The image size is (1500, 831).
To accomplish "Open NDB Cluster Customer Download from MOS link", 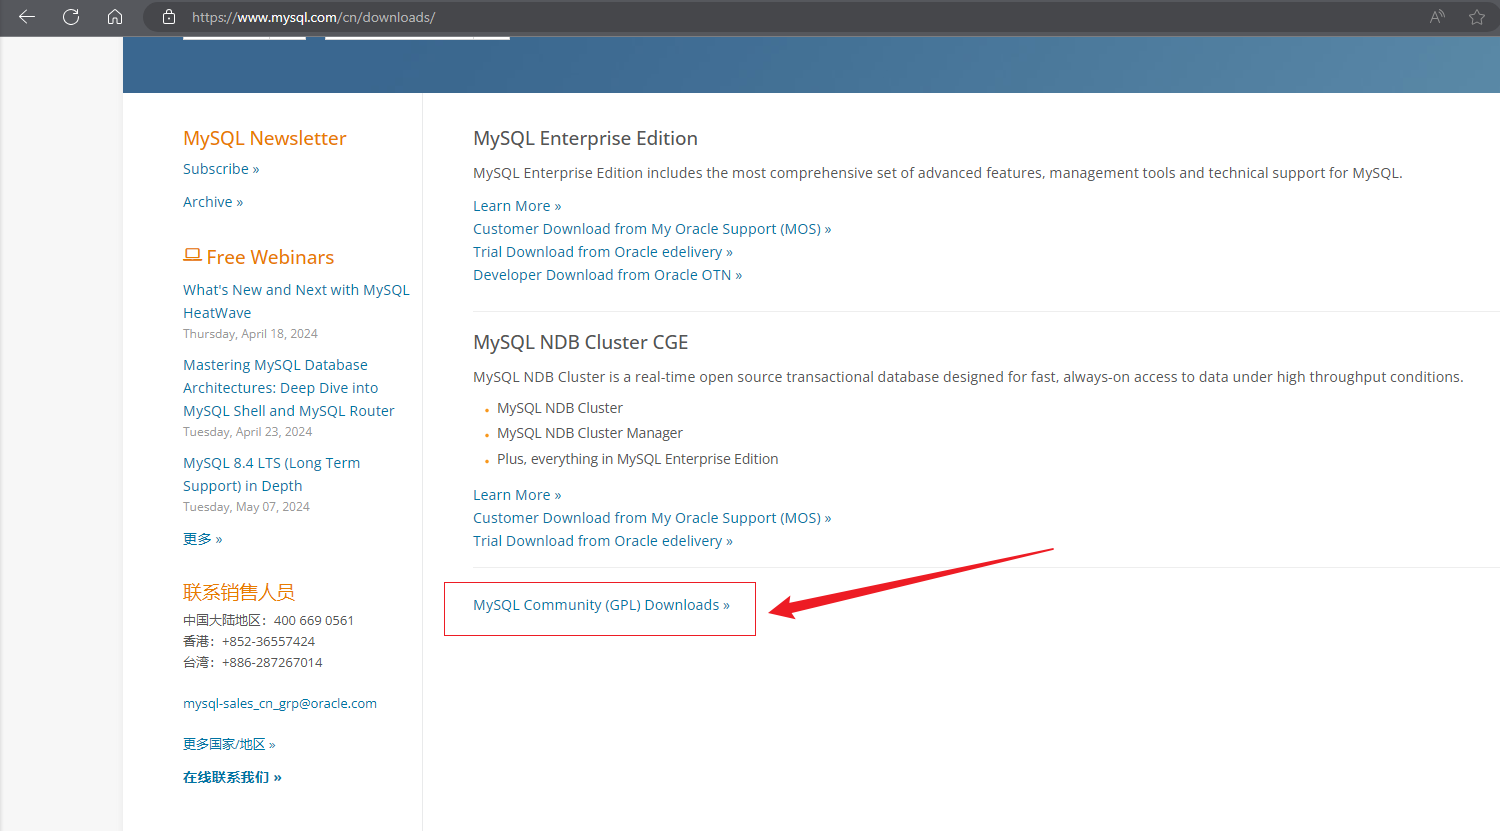I will [652, 518].
